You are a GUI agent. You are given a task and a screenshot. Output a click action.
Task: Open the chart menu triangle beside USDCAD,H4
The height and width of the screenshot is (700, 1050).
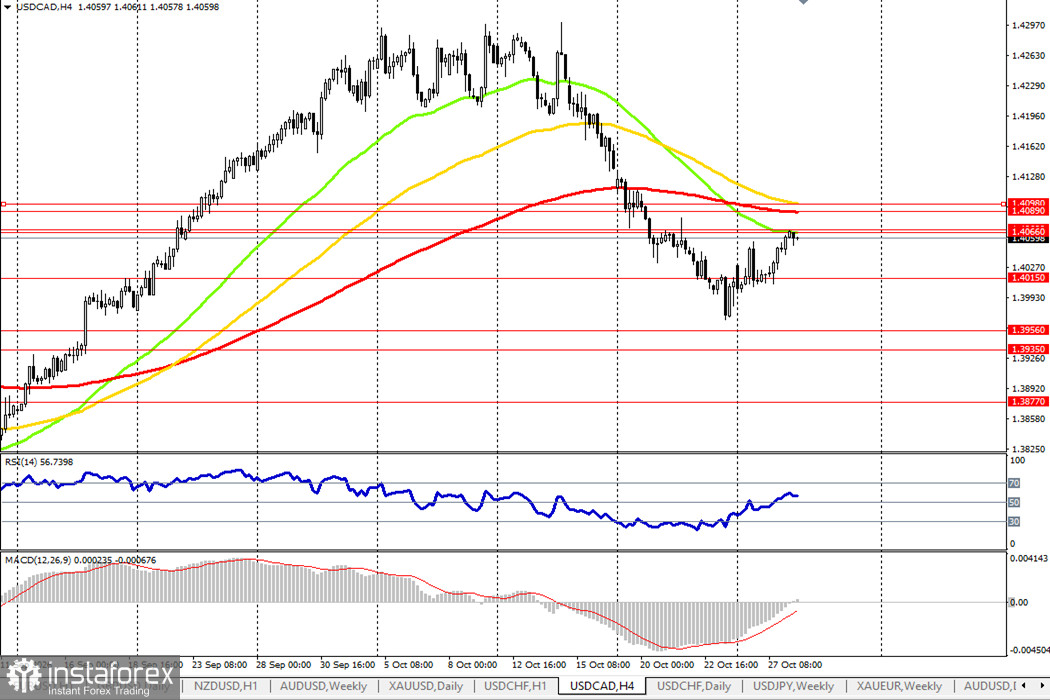pos(7,7)
